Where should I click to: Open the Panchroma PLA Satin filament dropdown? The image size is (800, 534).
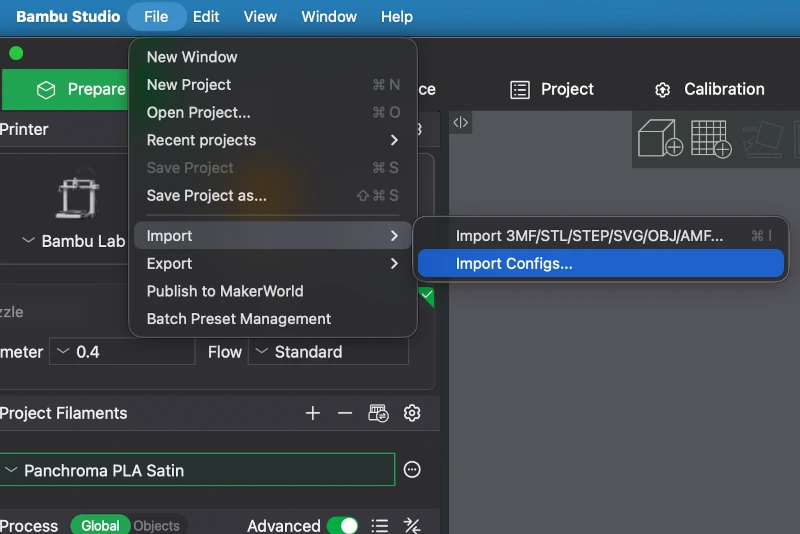click(197, 470)
